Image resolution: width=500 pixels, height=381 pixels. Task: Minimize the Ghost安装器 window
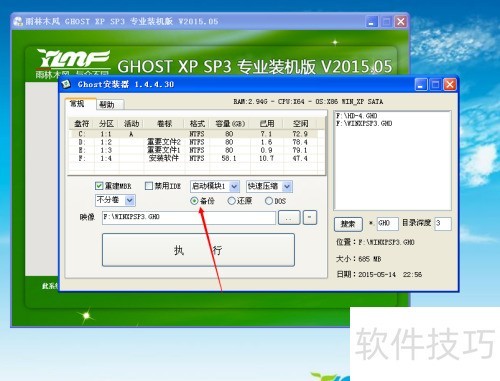(421, 85)
